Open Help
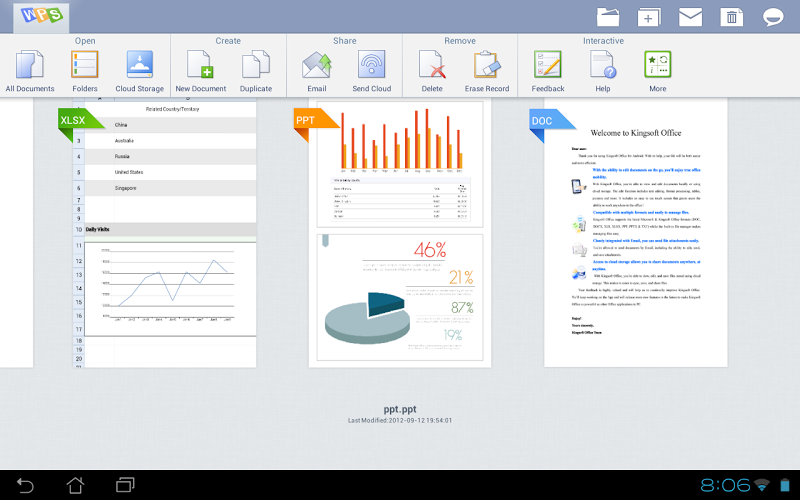The height and width of the screenshot is (500, 800). (x=603, y=71)
